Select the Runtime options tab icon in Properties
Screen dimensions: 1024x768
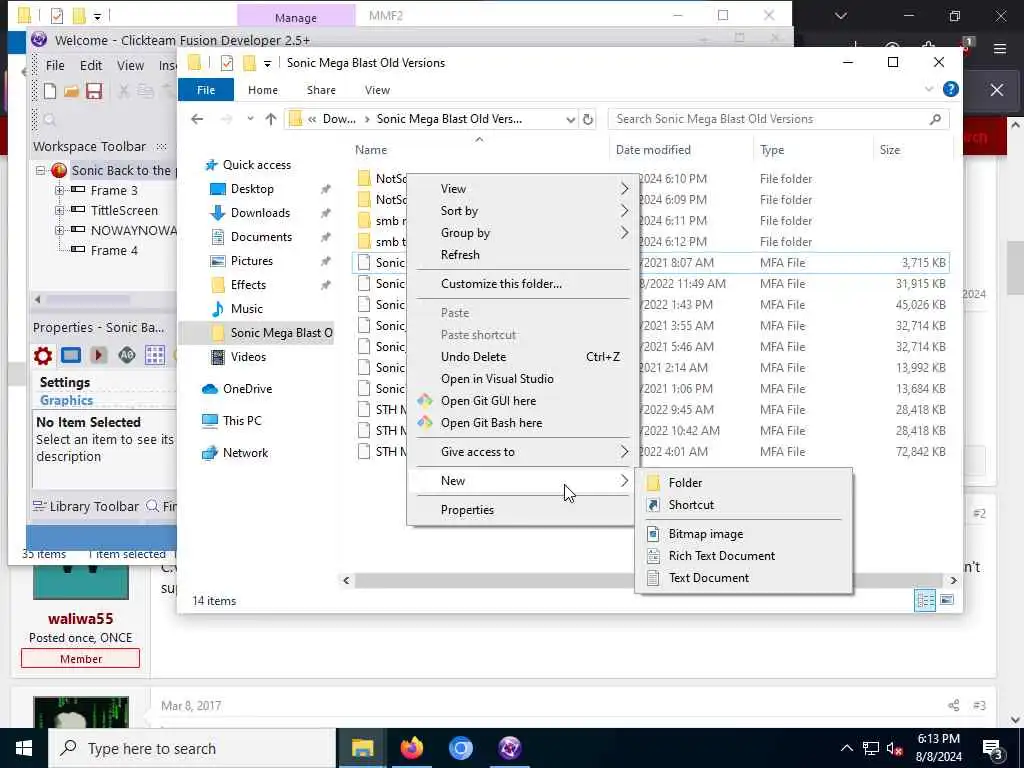99,355
